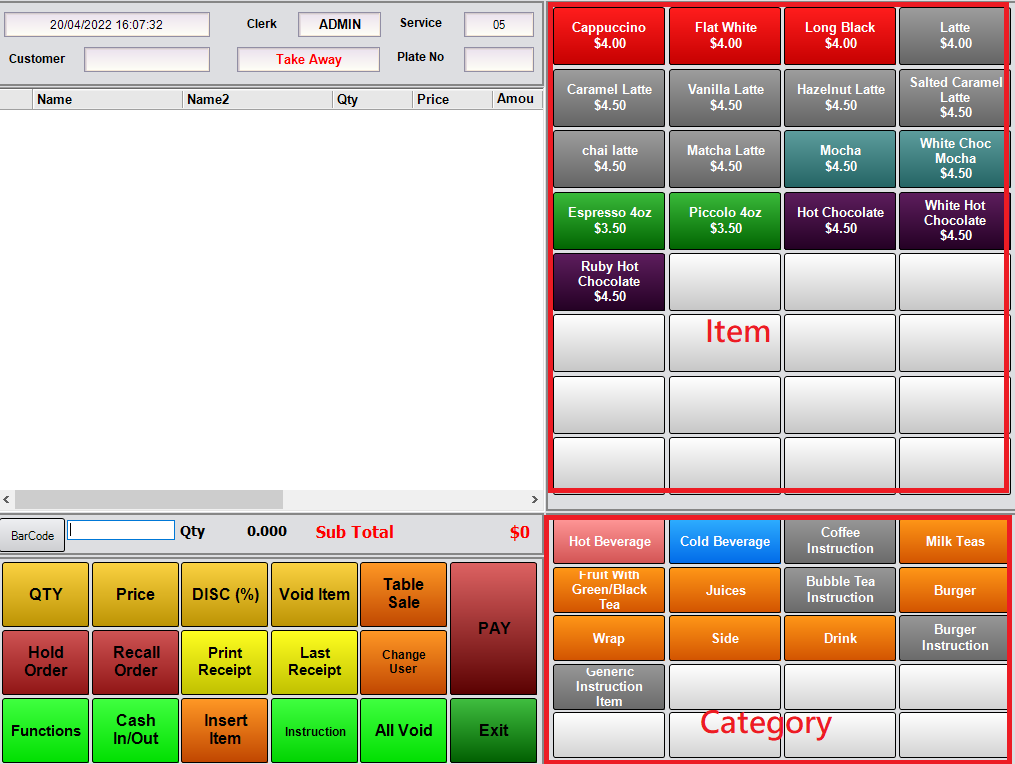
Task: Click Print Receipt
Action: pos(225,662)
